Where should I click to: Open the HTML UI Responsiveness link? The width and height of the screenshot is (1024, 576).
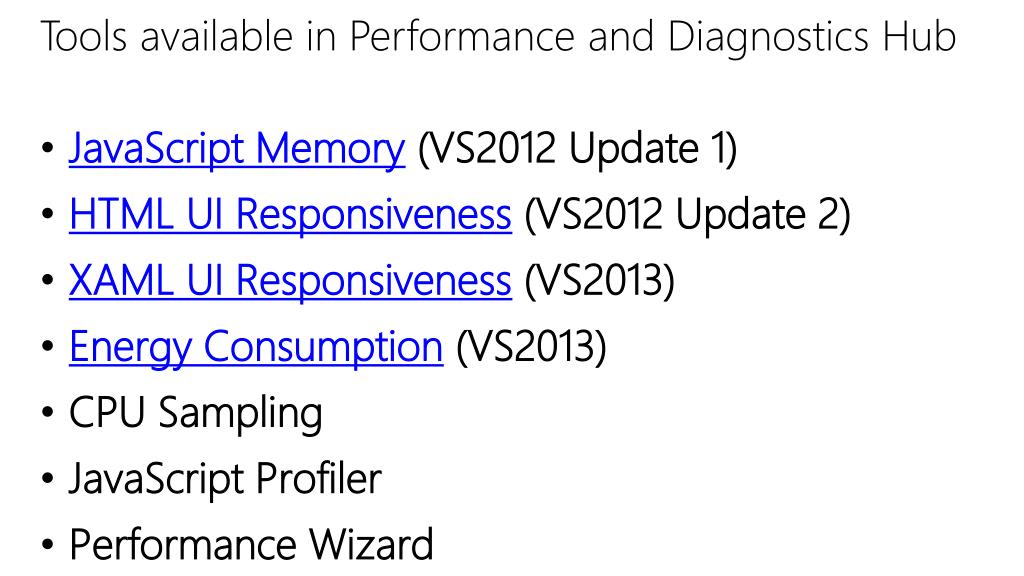(x=290, y=215)
